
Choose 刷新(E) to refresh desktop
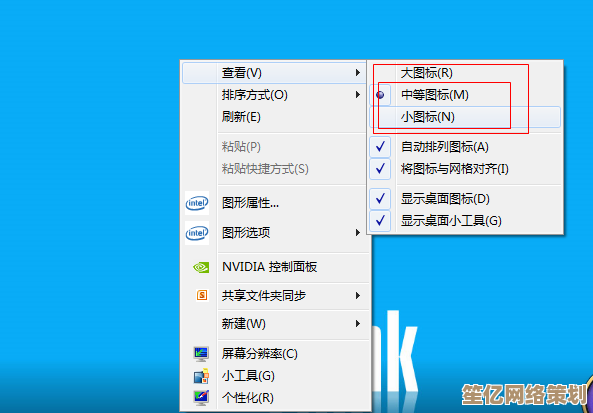coord(274,116)
